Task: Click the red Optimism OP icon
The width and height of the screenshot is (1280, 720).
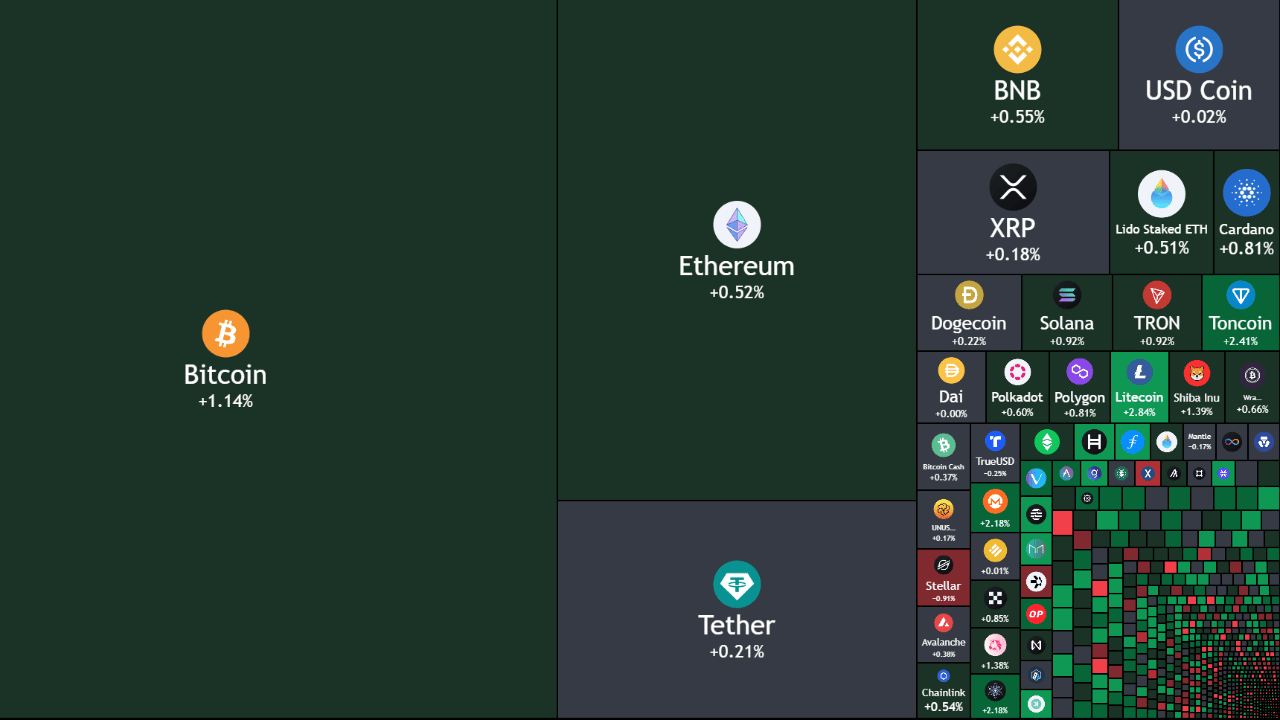Action: pyautogui.click(x=1036, y=614)
